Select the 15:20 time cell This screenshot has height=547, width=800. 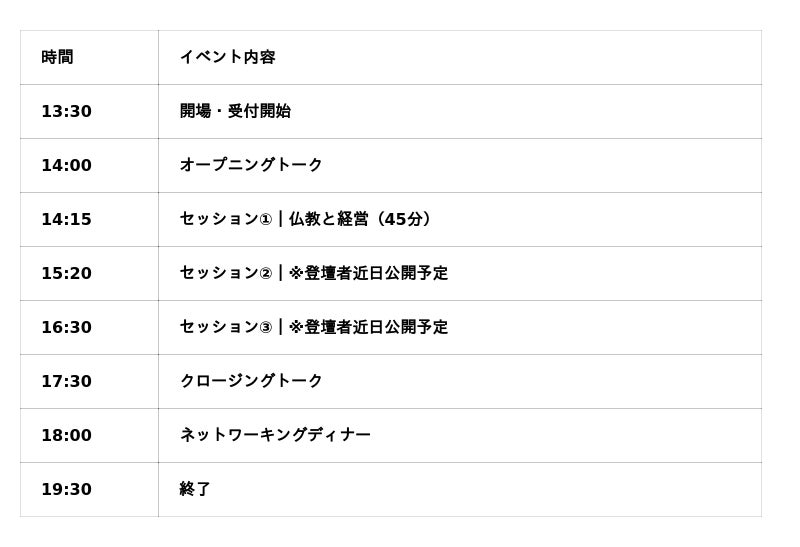[x=66, y=274]
